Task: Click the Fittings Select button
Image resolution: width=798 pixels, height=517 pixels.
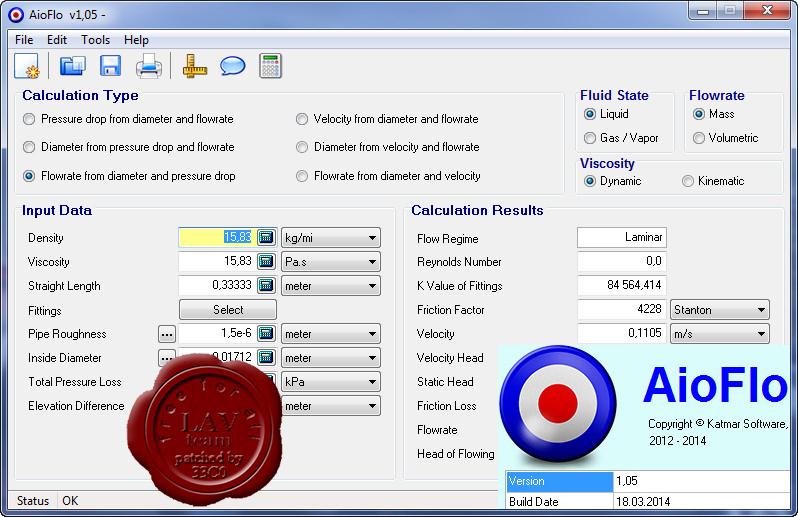Action: [x=228, y=309]
